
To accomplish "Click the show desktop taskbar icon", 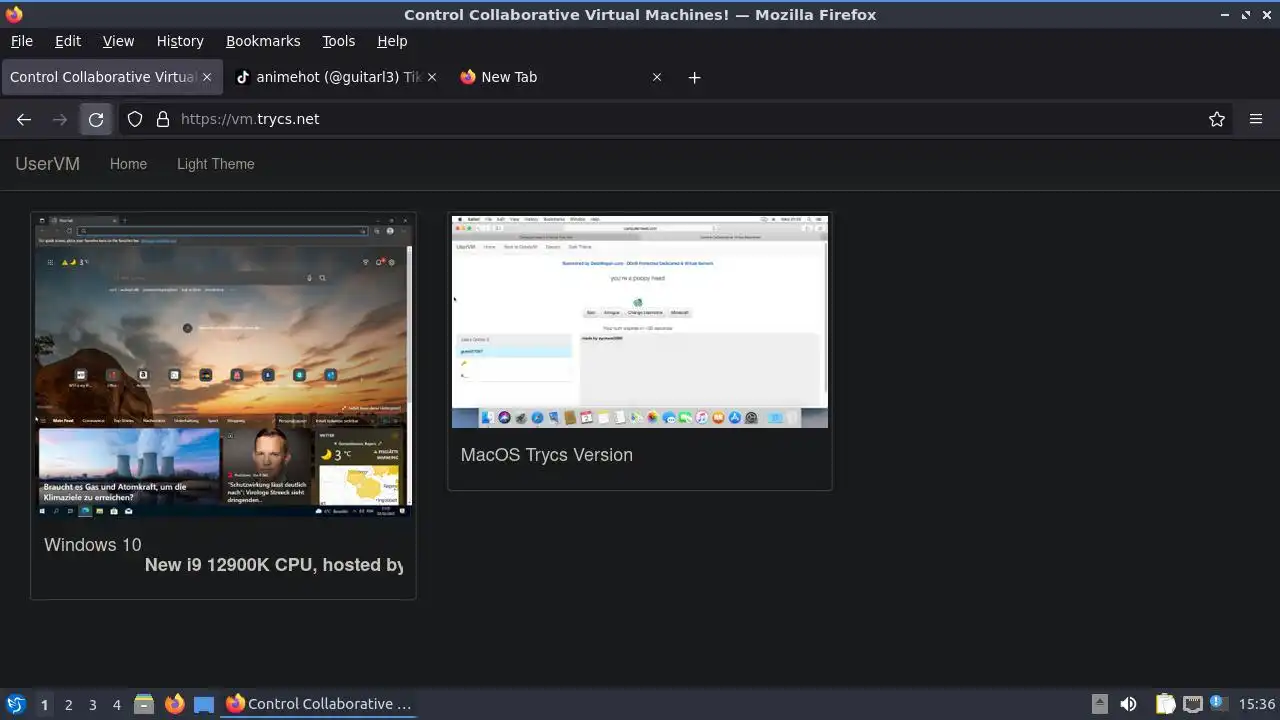I will (x=204, y=704).
